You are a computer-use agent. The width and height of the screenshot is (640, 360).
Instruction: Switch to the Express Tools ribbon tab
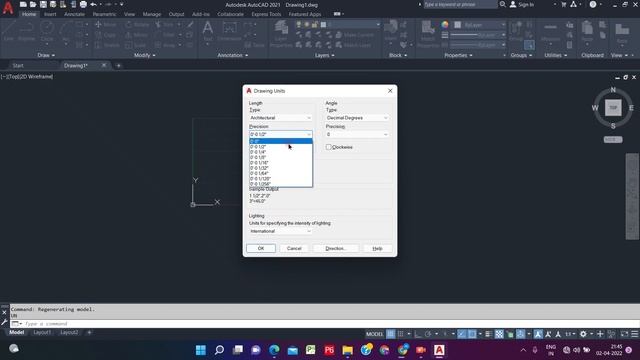[266, 14]
